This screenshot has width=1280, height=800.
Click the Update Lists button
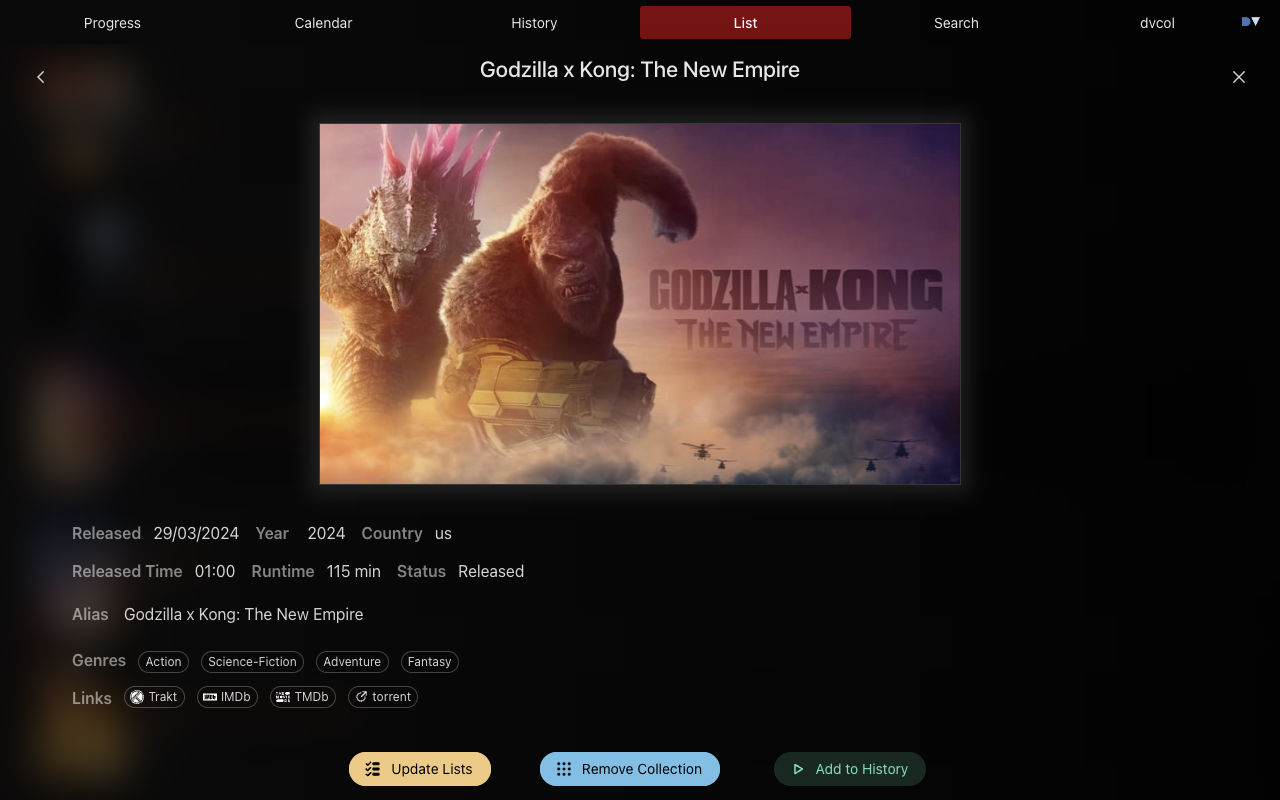click(420, 769)
